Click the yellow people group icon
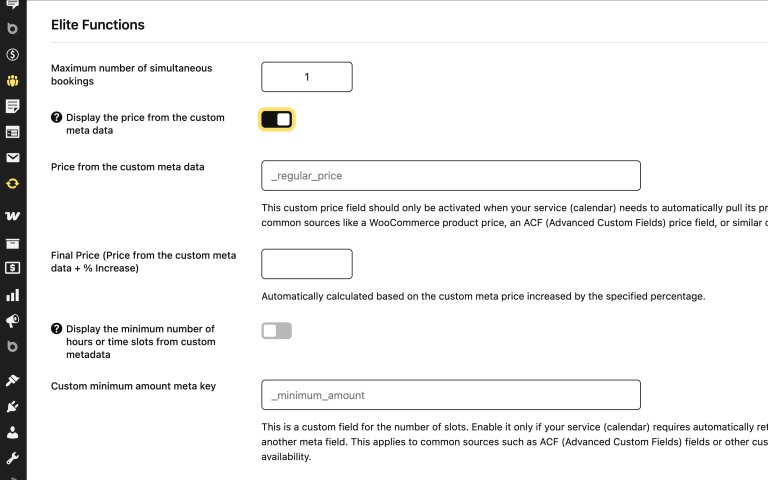Screen dimensions: 768x480 [x=13, y=80]
